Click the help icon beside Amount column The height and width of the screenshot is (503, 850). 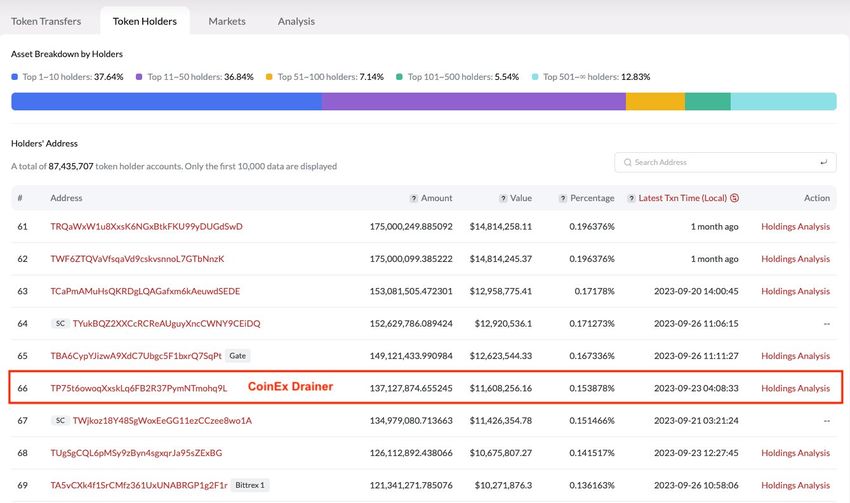pos(414,198)
